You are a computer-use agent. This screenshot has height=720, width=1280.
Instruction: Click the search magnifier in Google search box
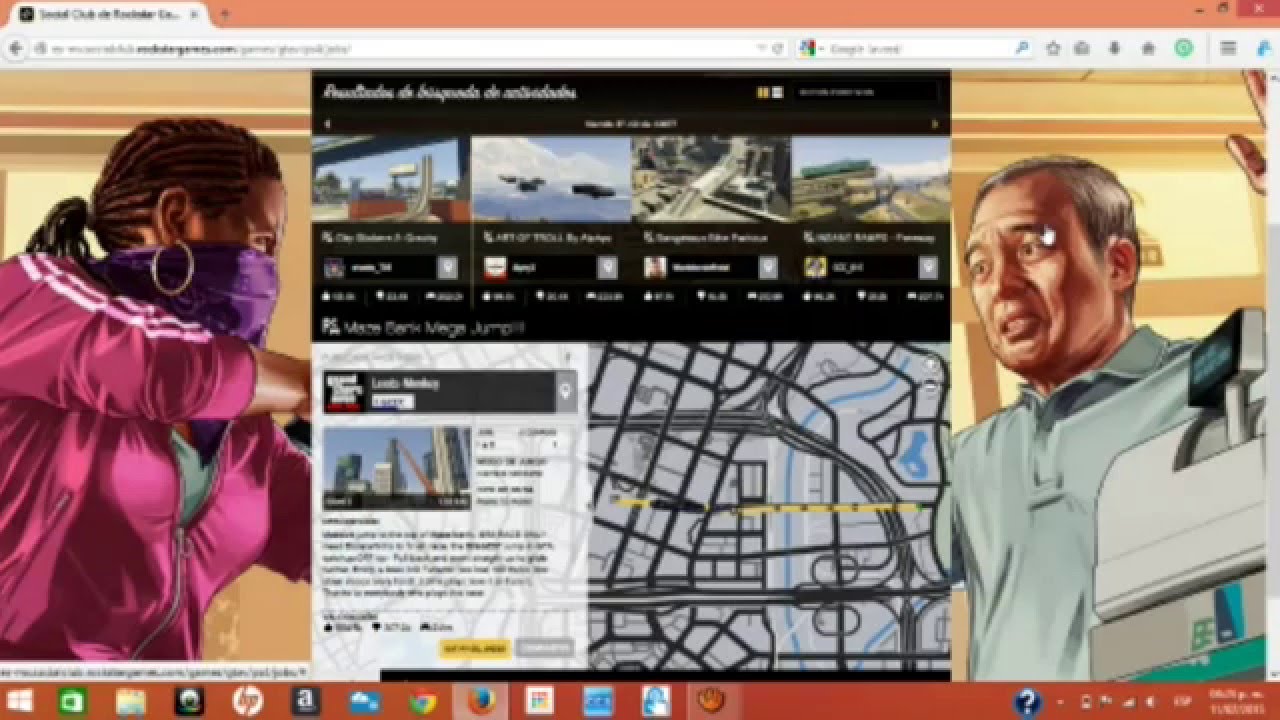coord(1021,48)
